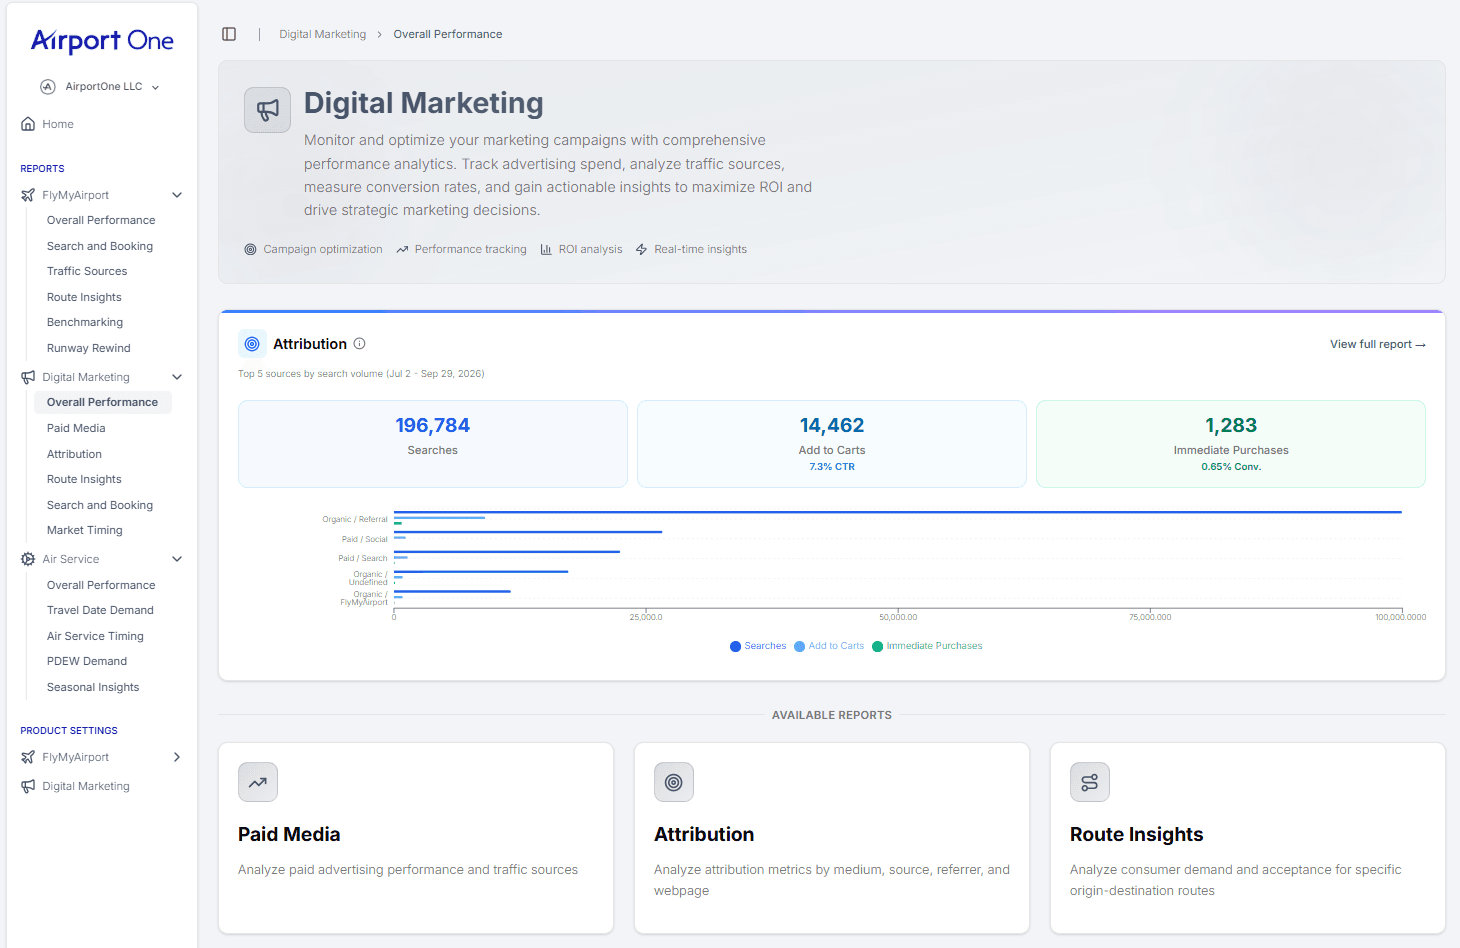Click the trend-line icon on the Paid Media card
This screenshot has height=948, width=1460.
coord(258,782)
